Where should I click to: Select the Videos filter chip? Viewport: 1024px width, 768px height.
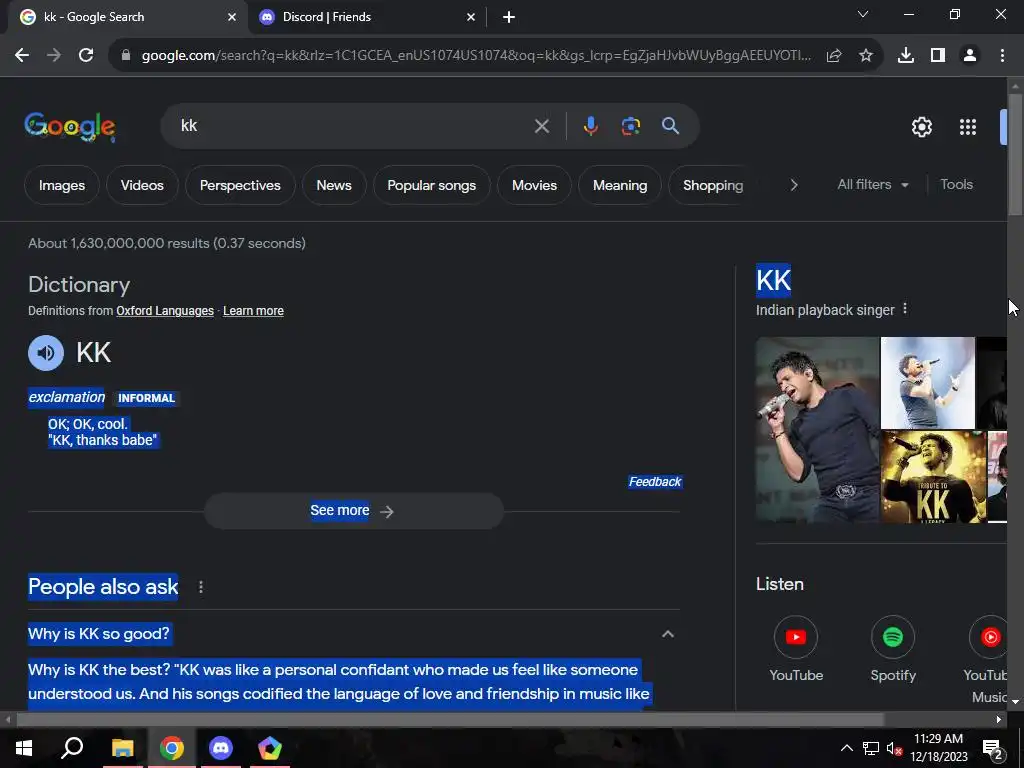point(142,185)
